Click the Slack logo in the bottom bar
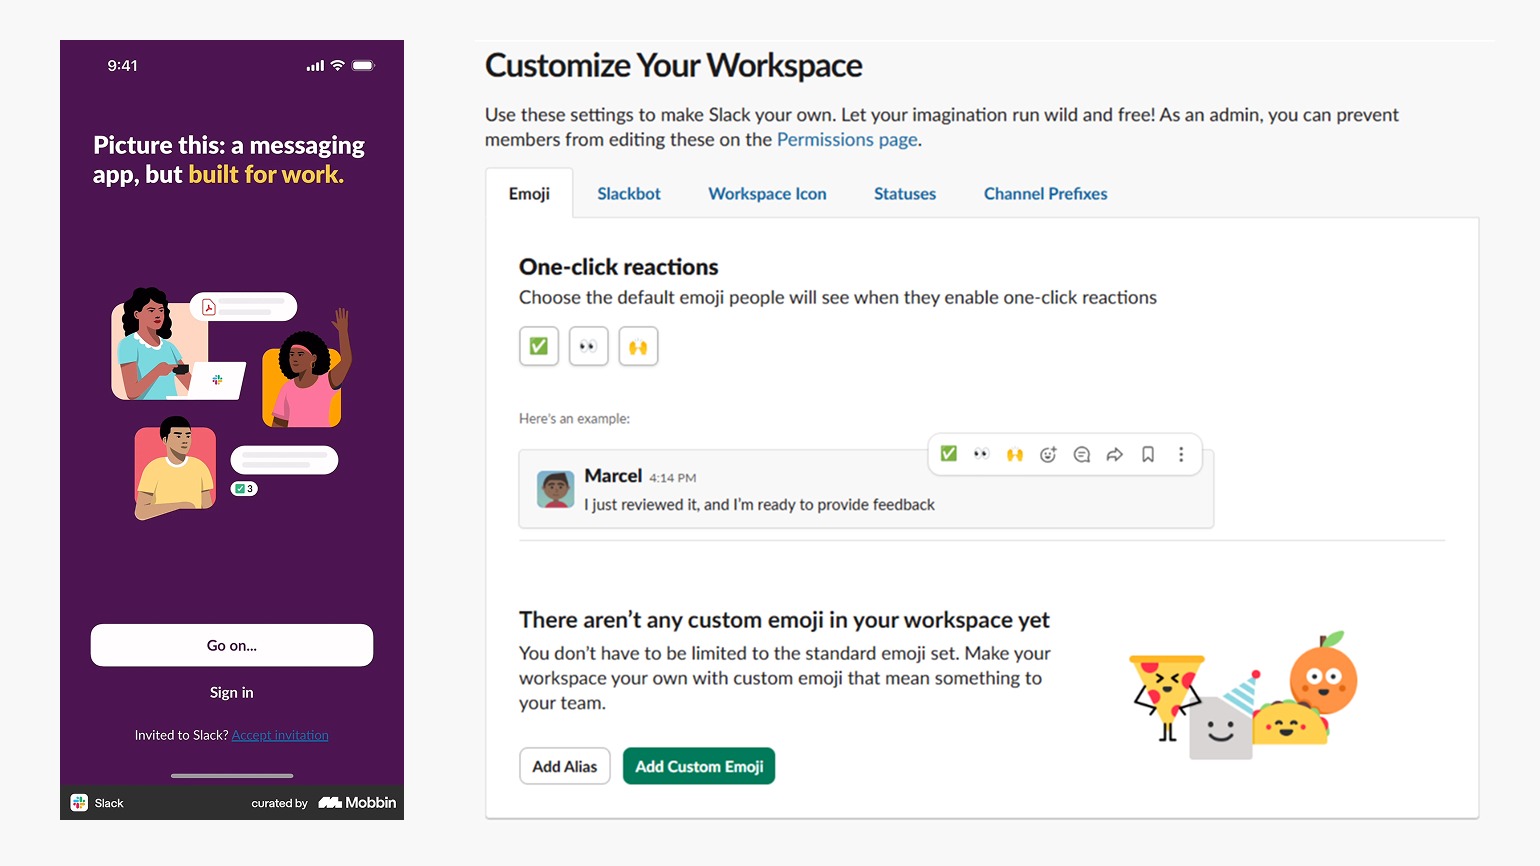1540x866 pixels. 79,802
